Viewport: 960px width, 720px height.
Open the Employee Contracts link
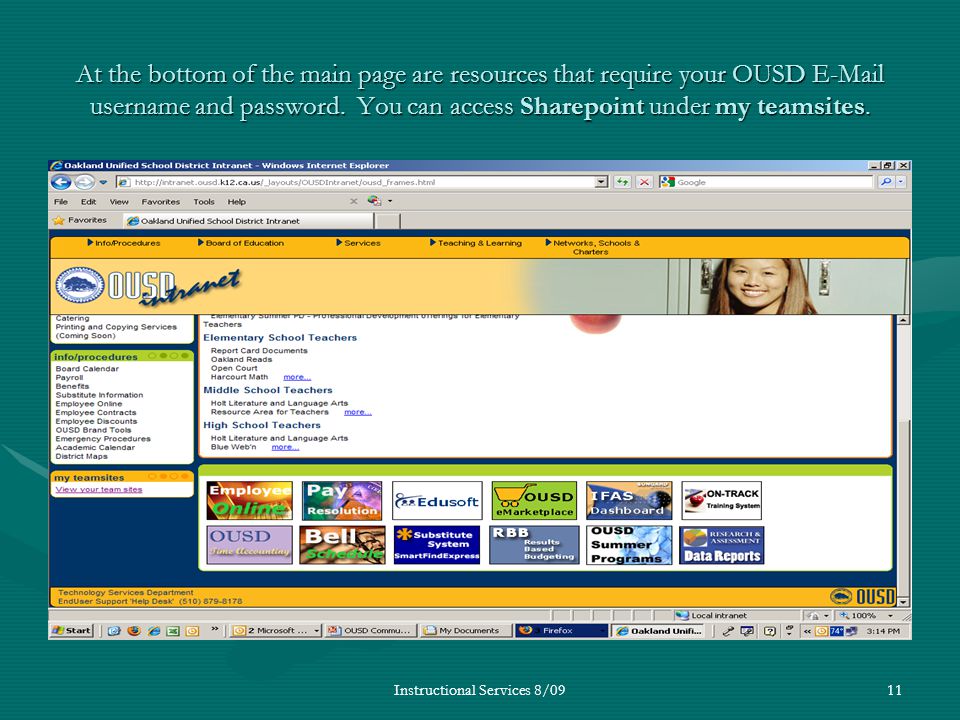tap(96, 413)
